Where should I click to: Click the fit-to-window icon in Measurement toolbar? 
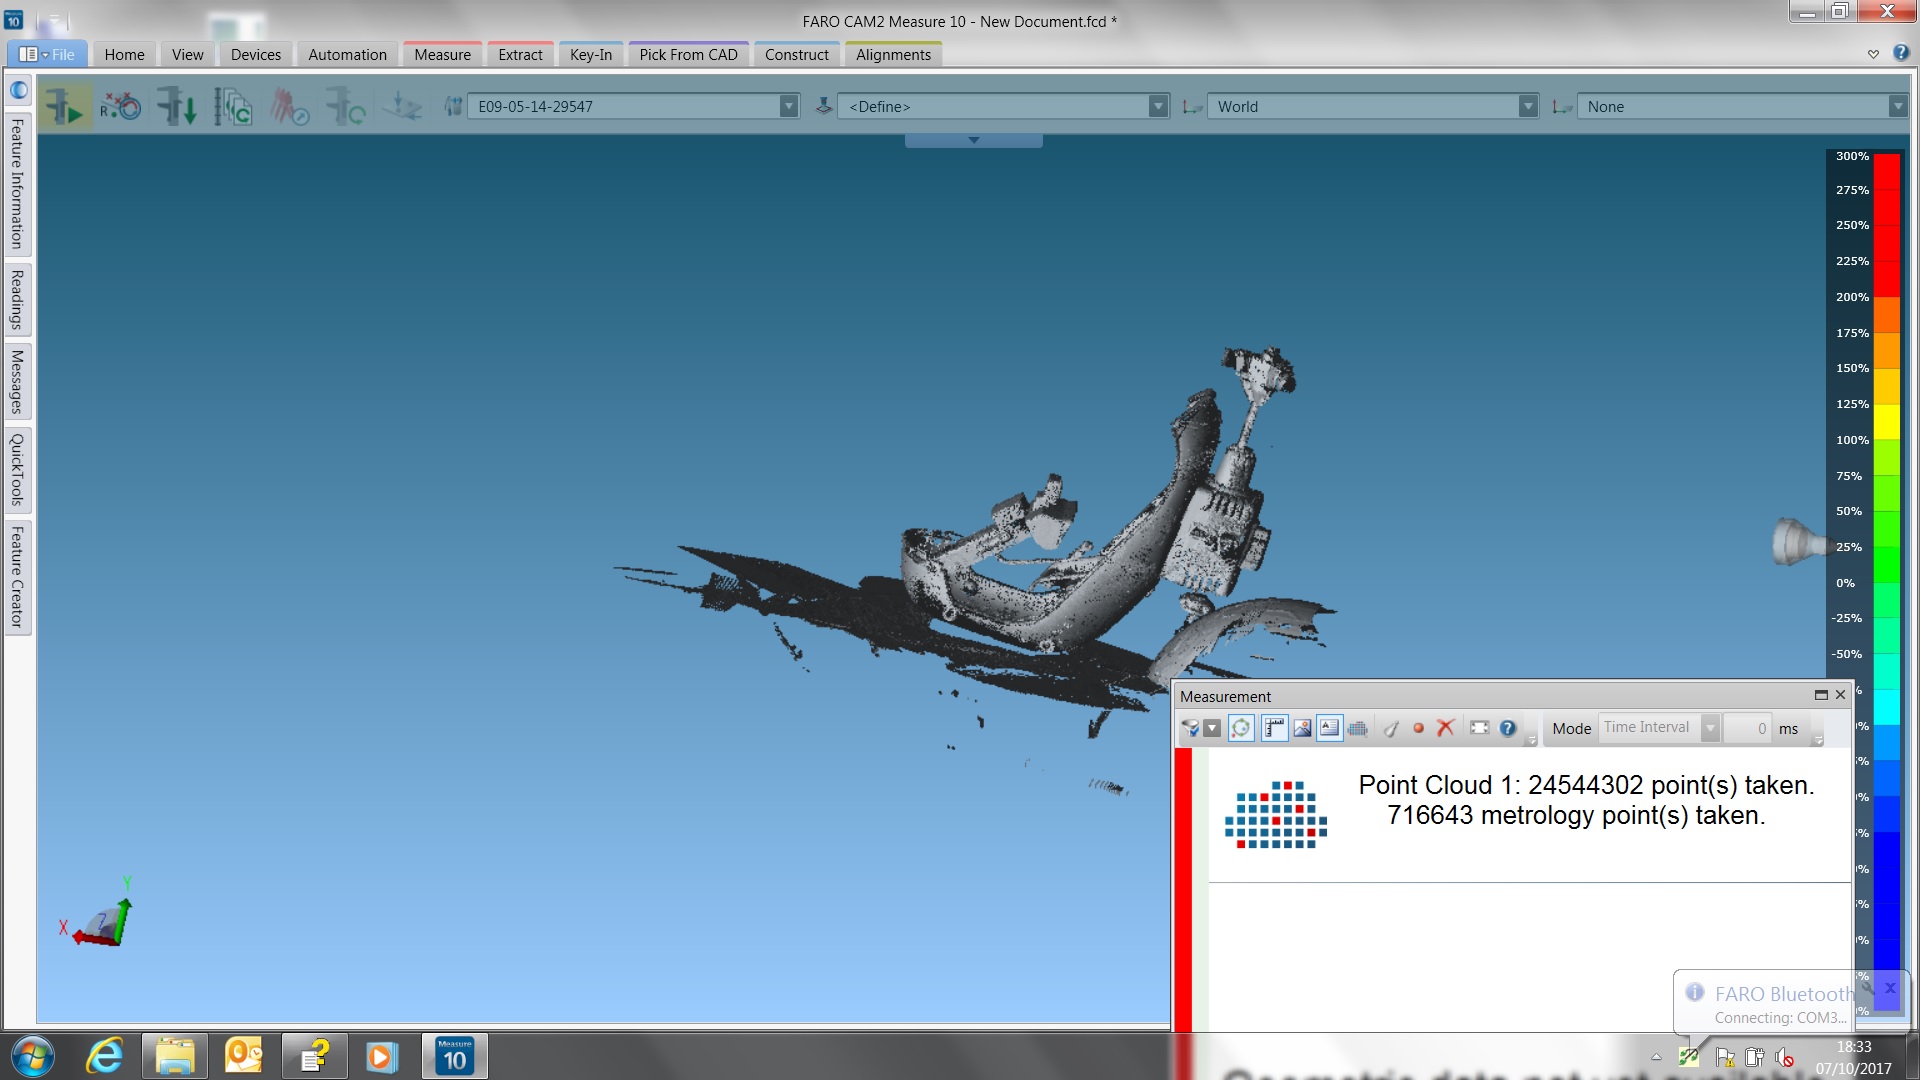(x=1480, y=728)
